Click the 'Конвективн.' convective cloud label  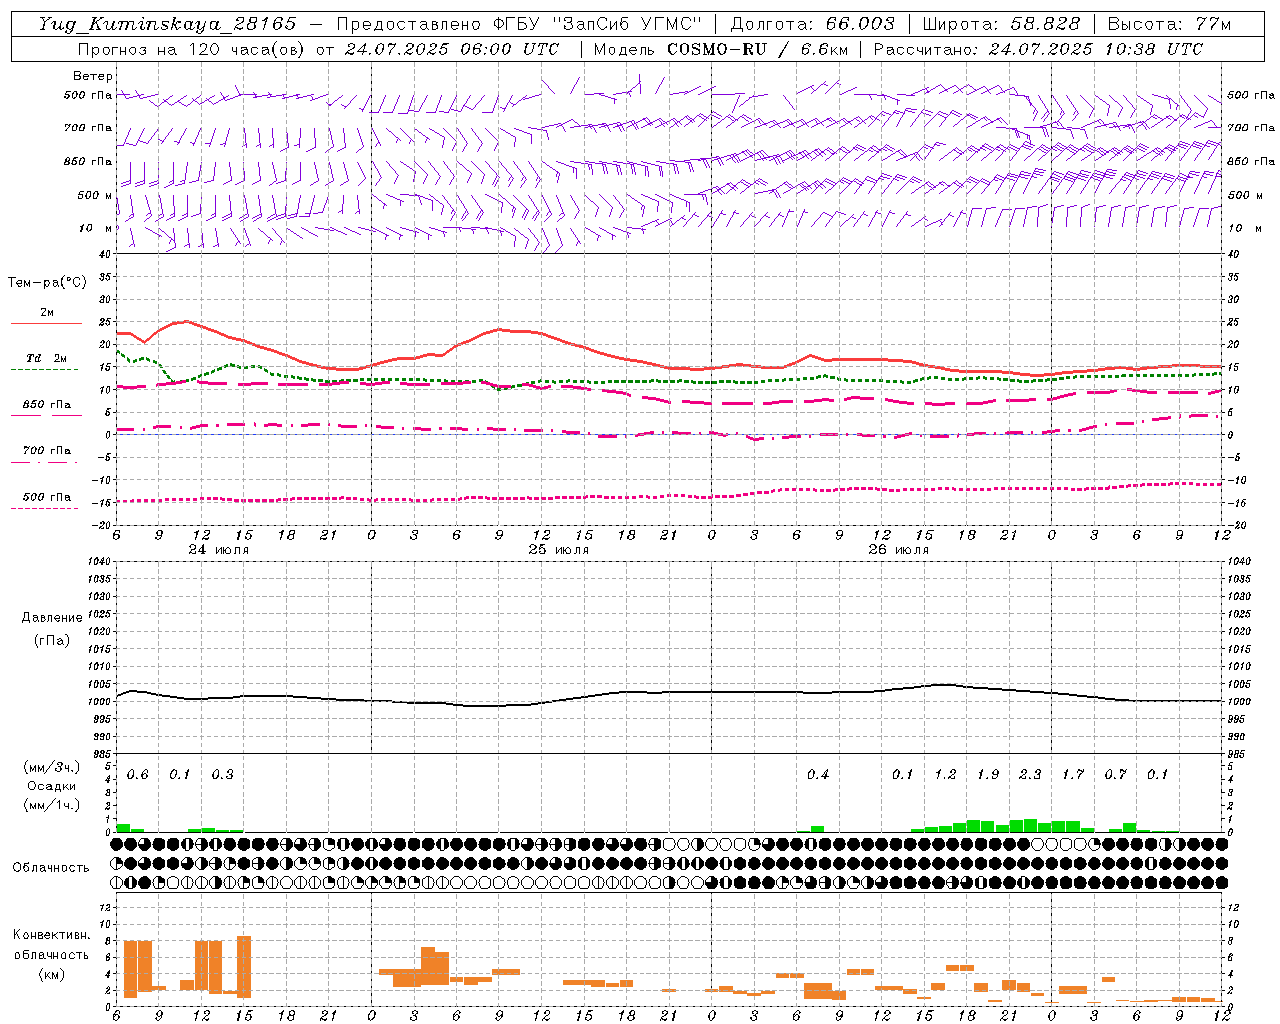pos(51,935)
